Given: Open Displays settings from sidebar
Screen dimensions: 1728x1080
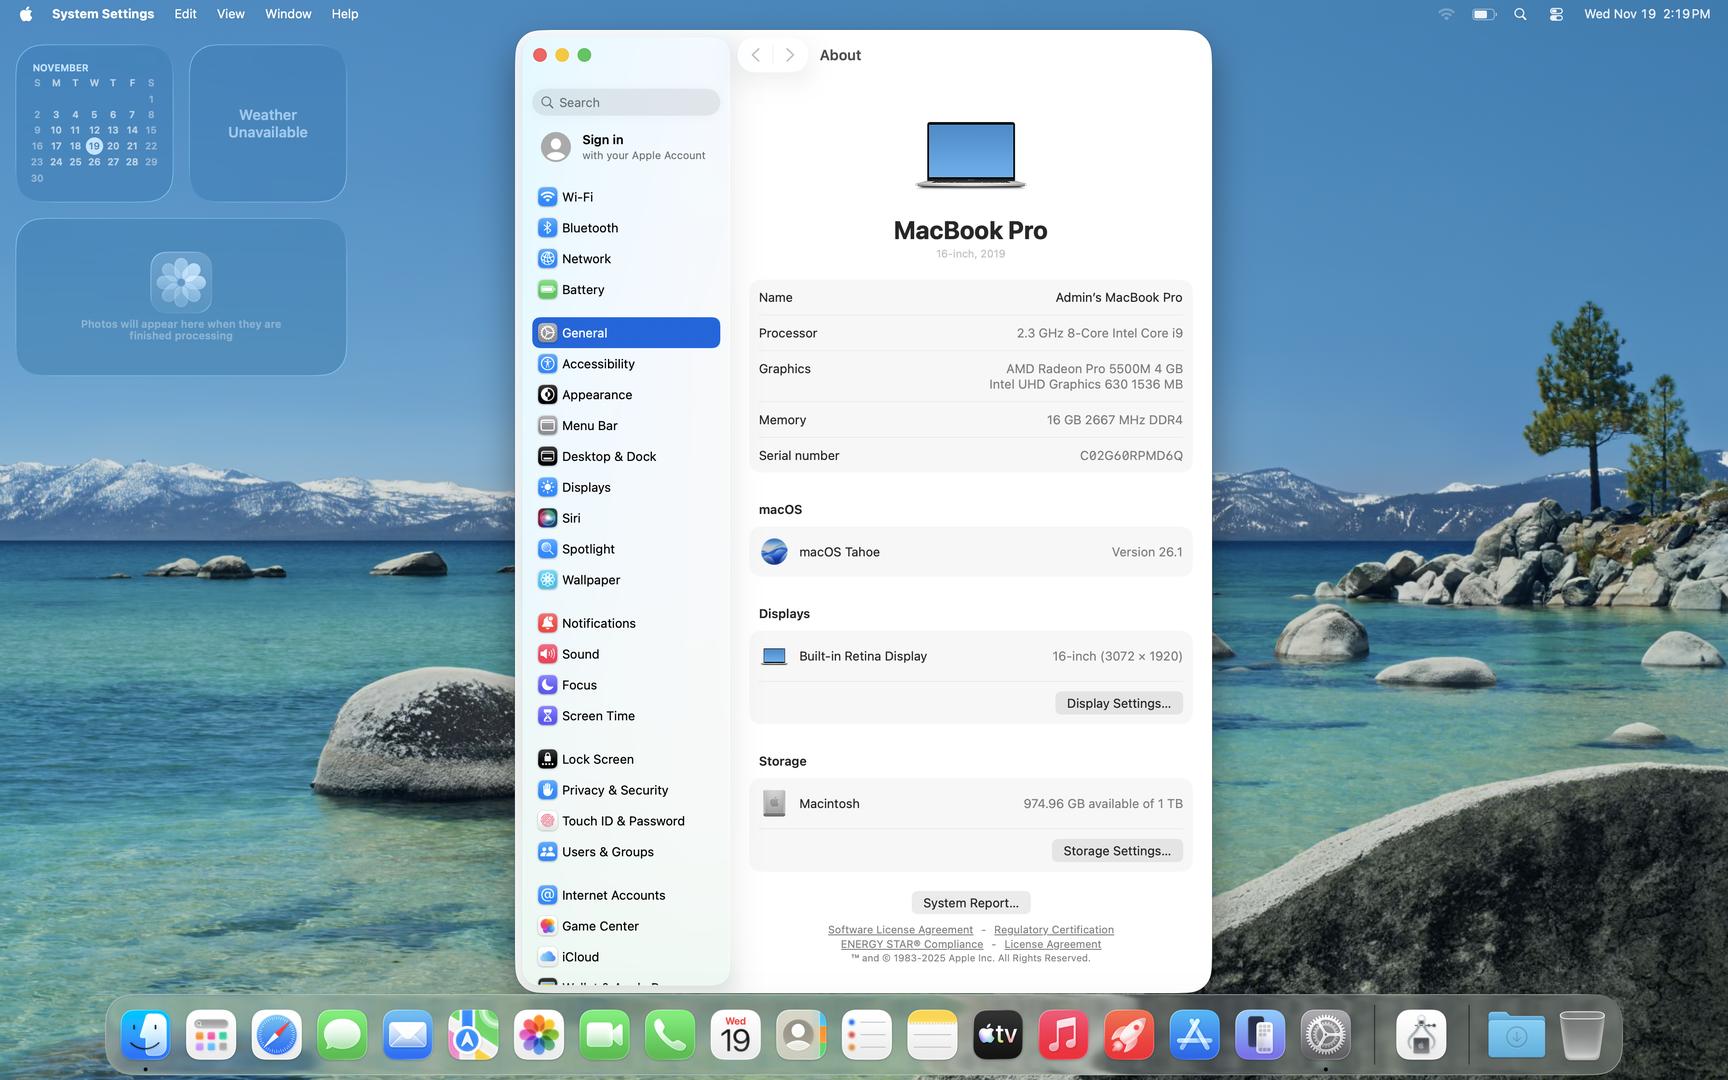Looking at the screenshot, I should pyautogui.click(x=585, y=487).
